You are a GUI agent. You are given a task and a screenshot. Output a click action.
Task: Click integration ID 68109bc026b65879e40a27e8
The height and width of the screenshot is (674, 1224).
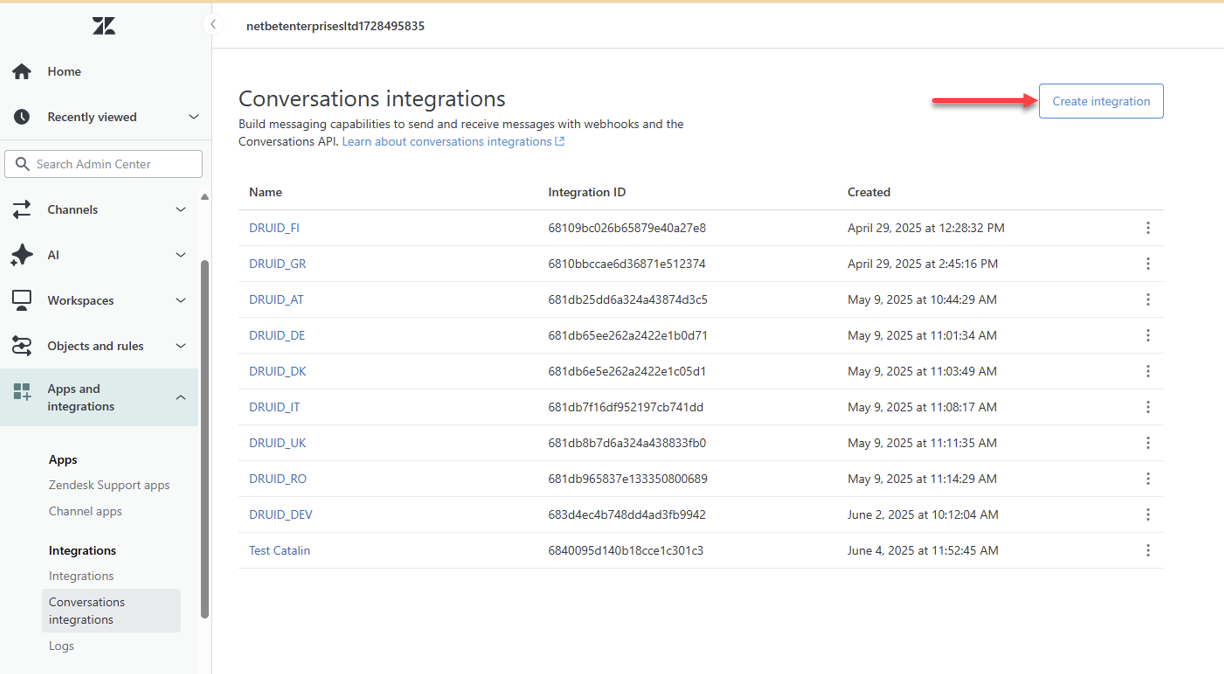pos(627,228)
